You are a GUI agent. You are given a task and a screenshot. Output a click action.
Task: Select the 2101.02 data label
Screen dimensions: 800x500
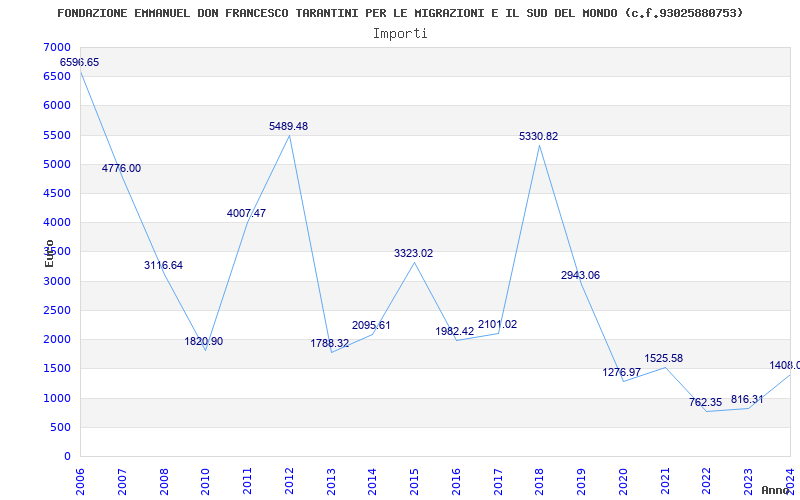[497, 324]
